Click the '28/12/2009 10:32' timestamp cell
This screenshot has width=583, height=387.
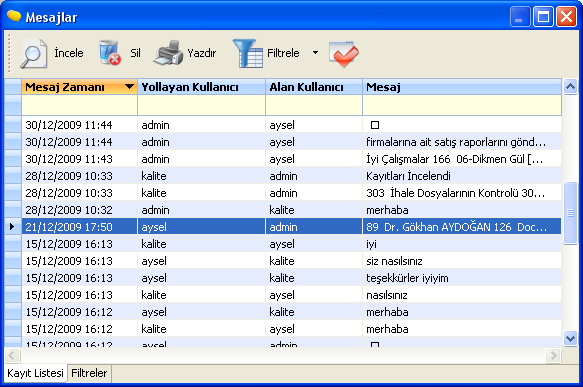pos(80,210)
